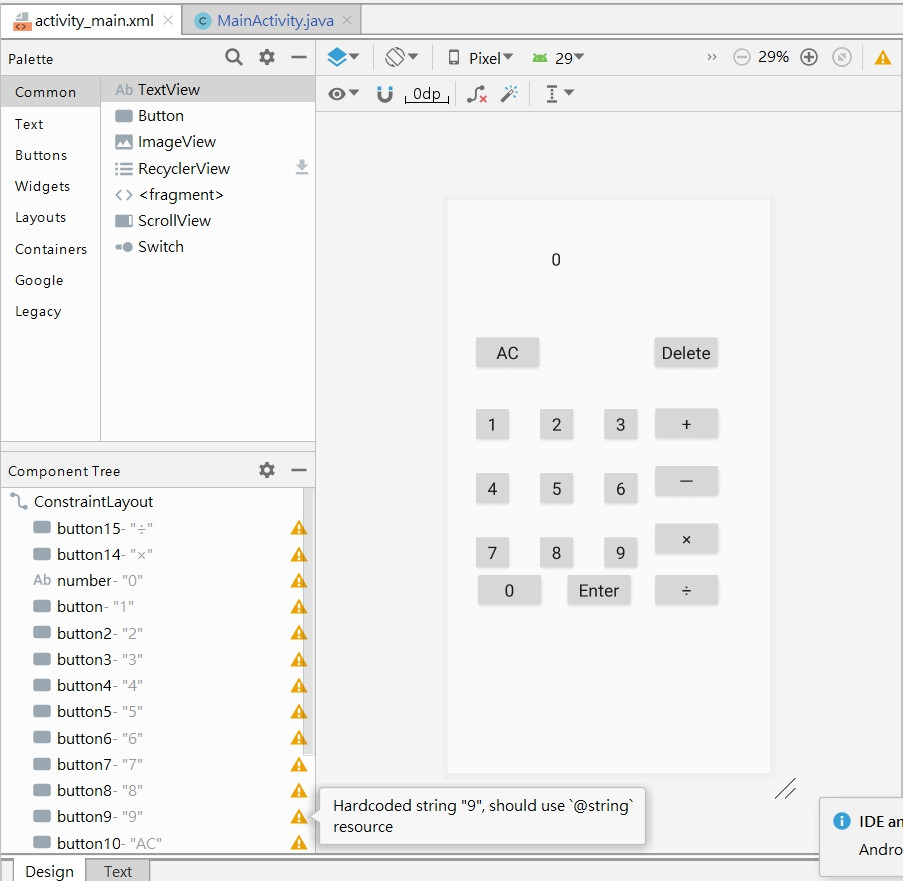Pick <fragment> from the palette
Screen dimensions: 903x881
pos(208,195)
